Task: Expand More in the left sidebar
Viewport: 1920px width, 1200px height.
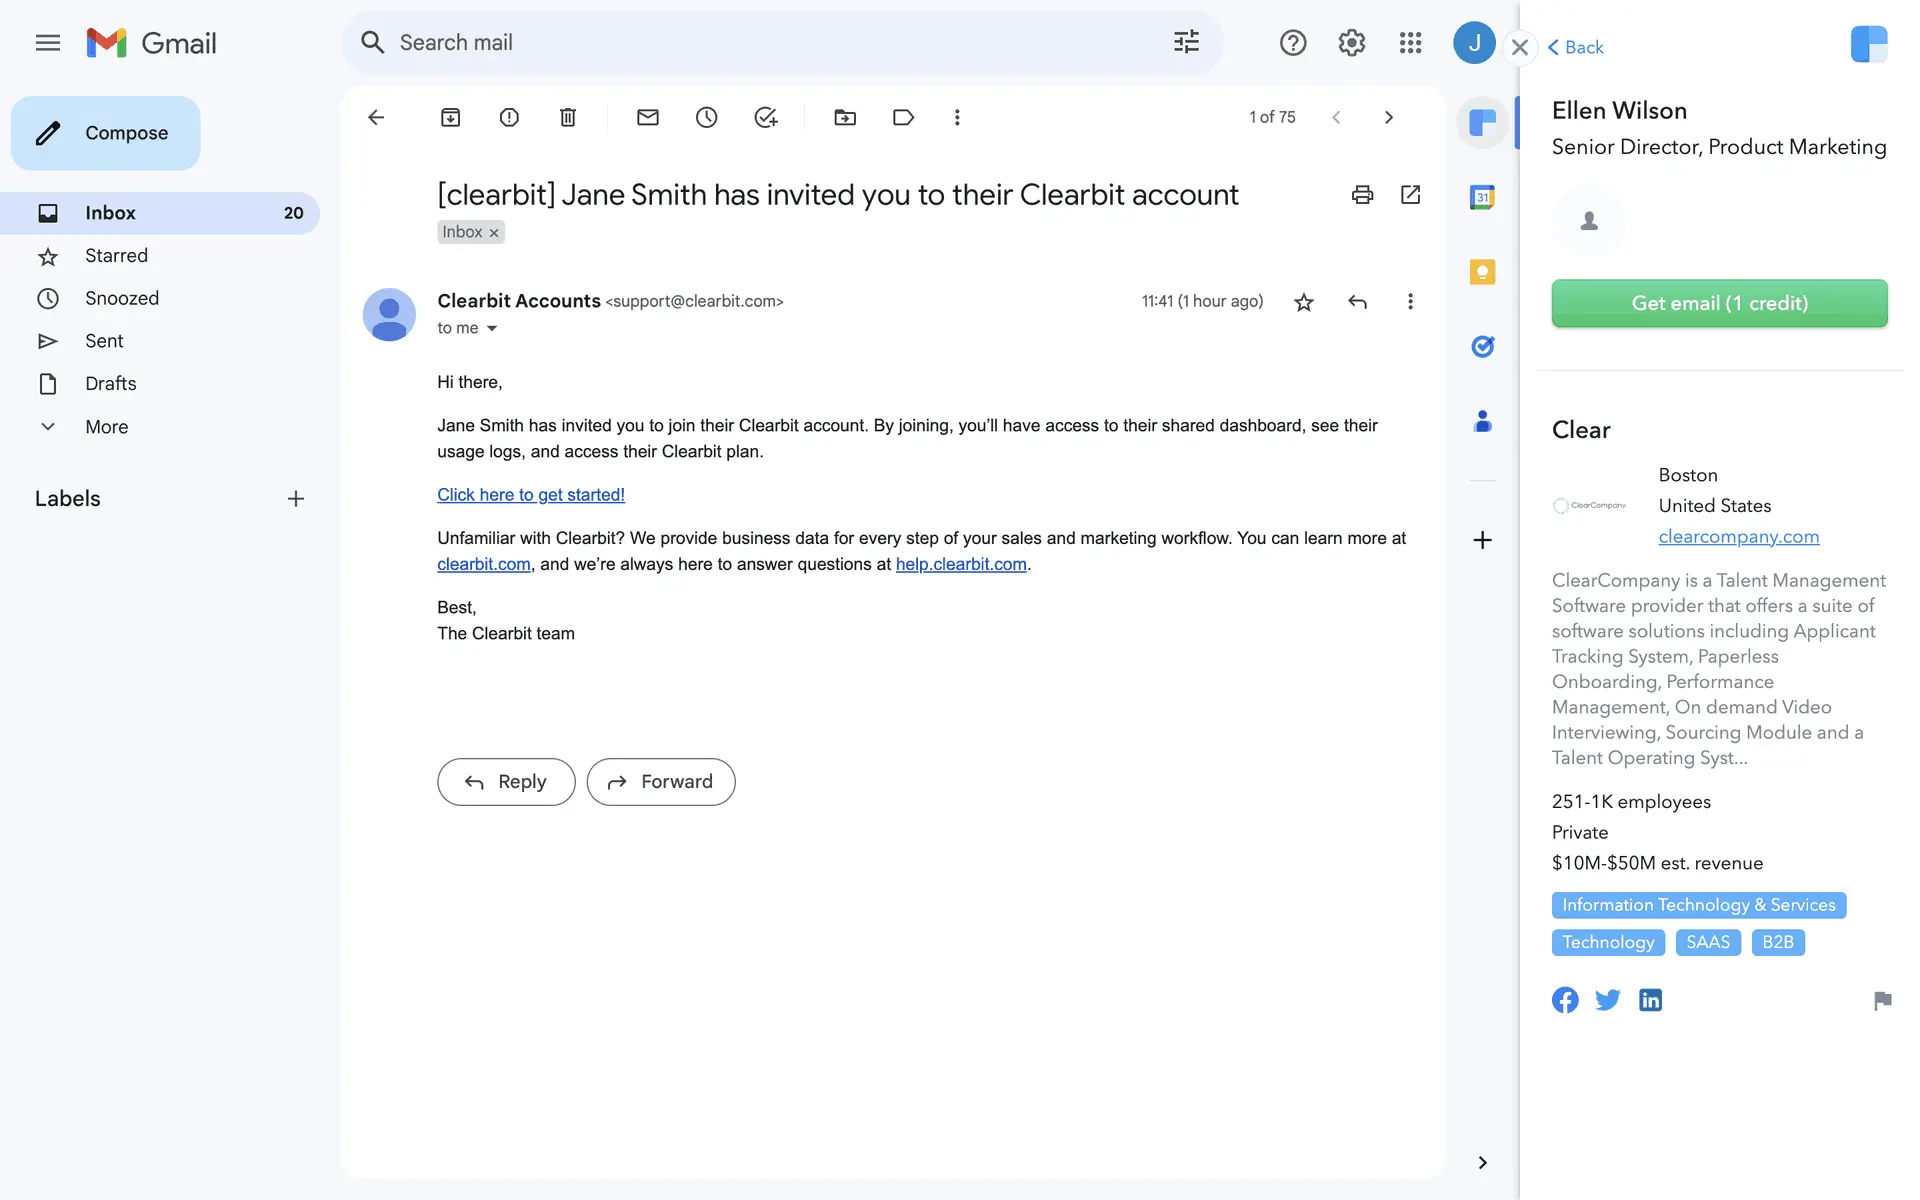Action: pos(106,427)
